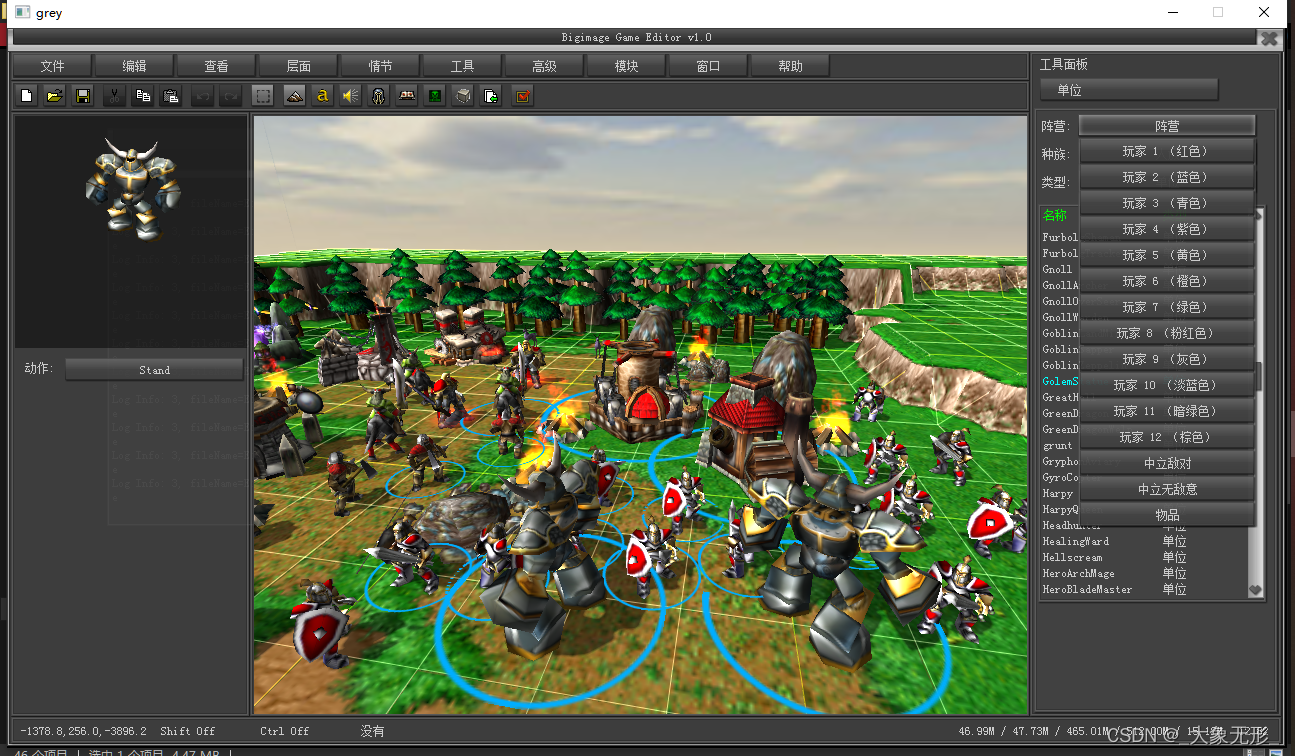The image size is (1295, 756).
Task: Select Gnoll in the unit list
Action: 1058,269
